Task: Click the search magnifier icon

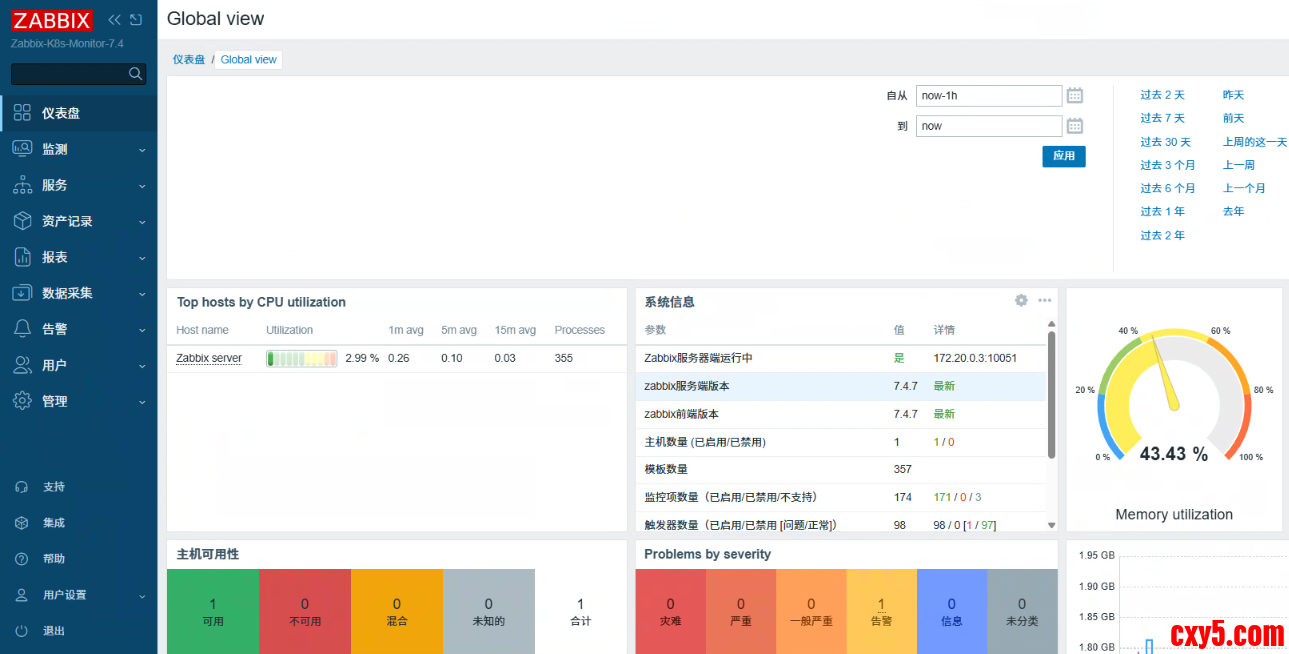Action: point(135,74)
